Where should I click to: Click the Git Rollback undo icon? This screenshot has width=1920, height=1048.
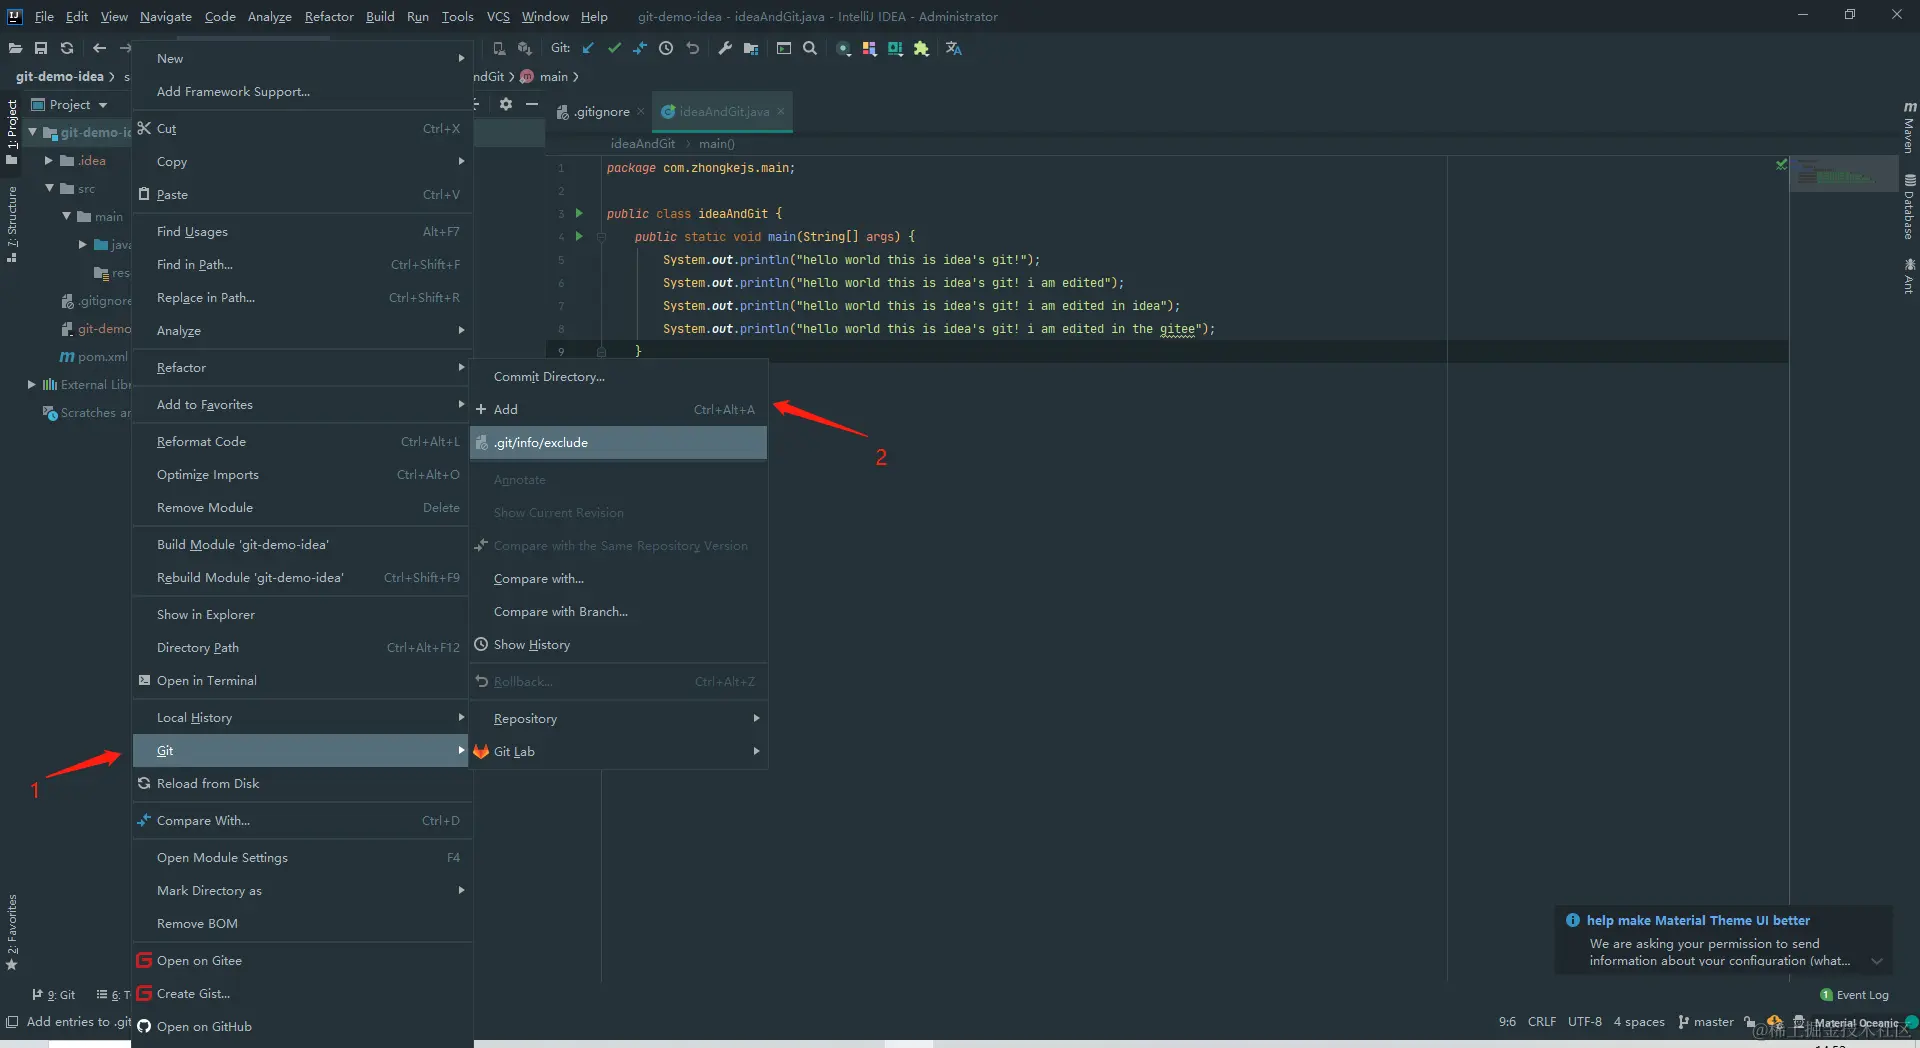click(692, 48)
